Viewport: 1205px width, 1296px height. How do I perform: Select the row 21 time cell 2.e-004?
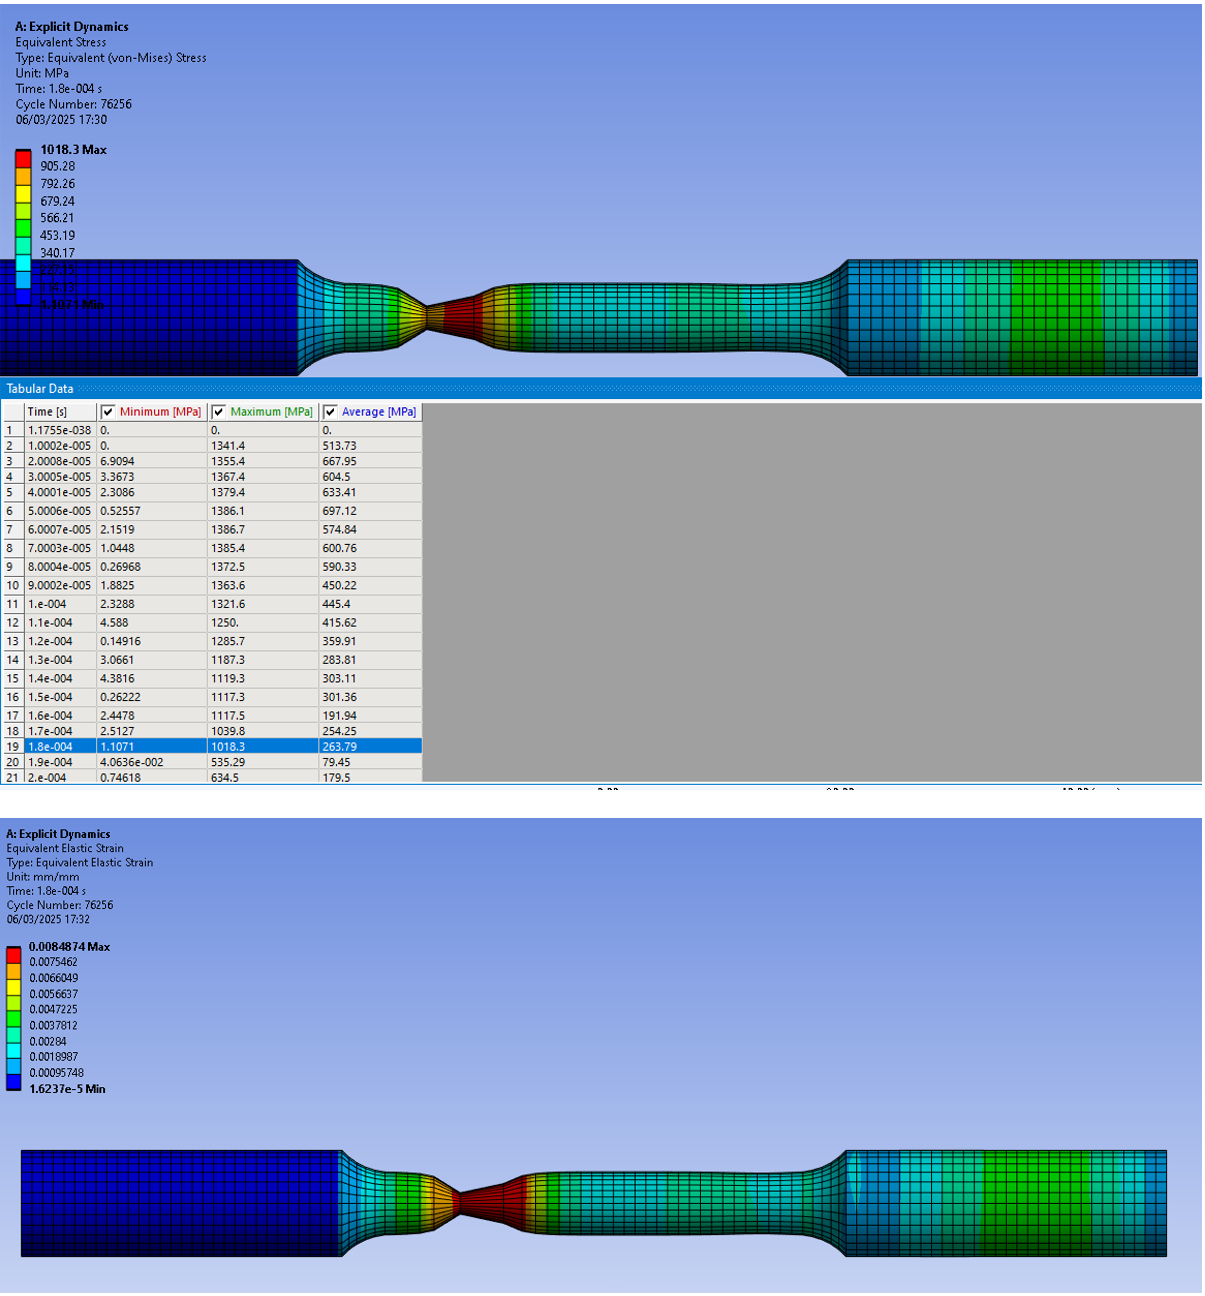tap(50, 778)
